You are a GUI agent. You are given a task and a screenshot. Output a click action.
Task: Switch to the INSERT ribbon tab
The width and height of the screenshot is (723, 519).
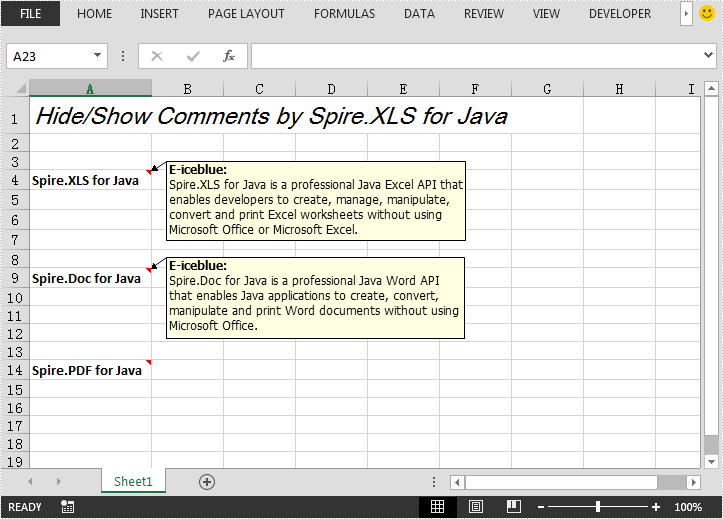click(159, 14)
